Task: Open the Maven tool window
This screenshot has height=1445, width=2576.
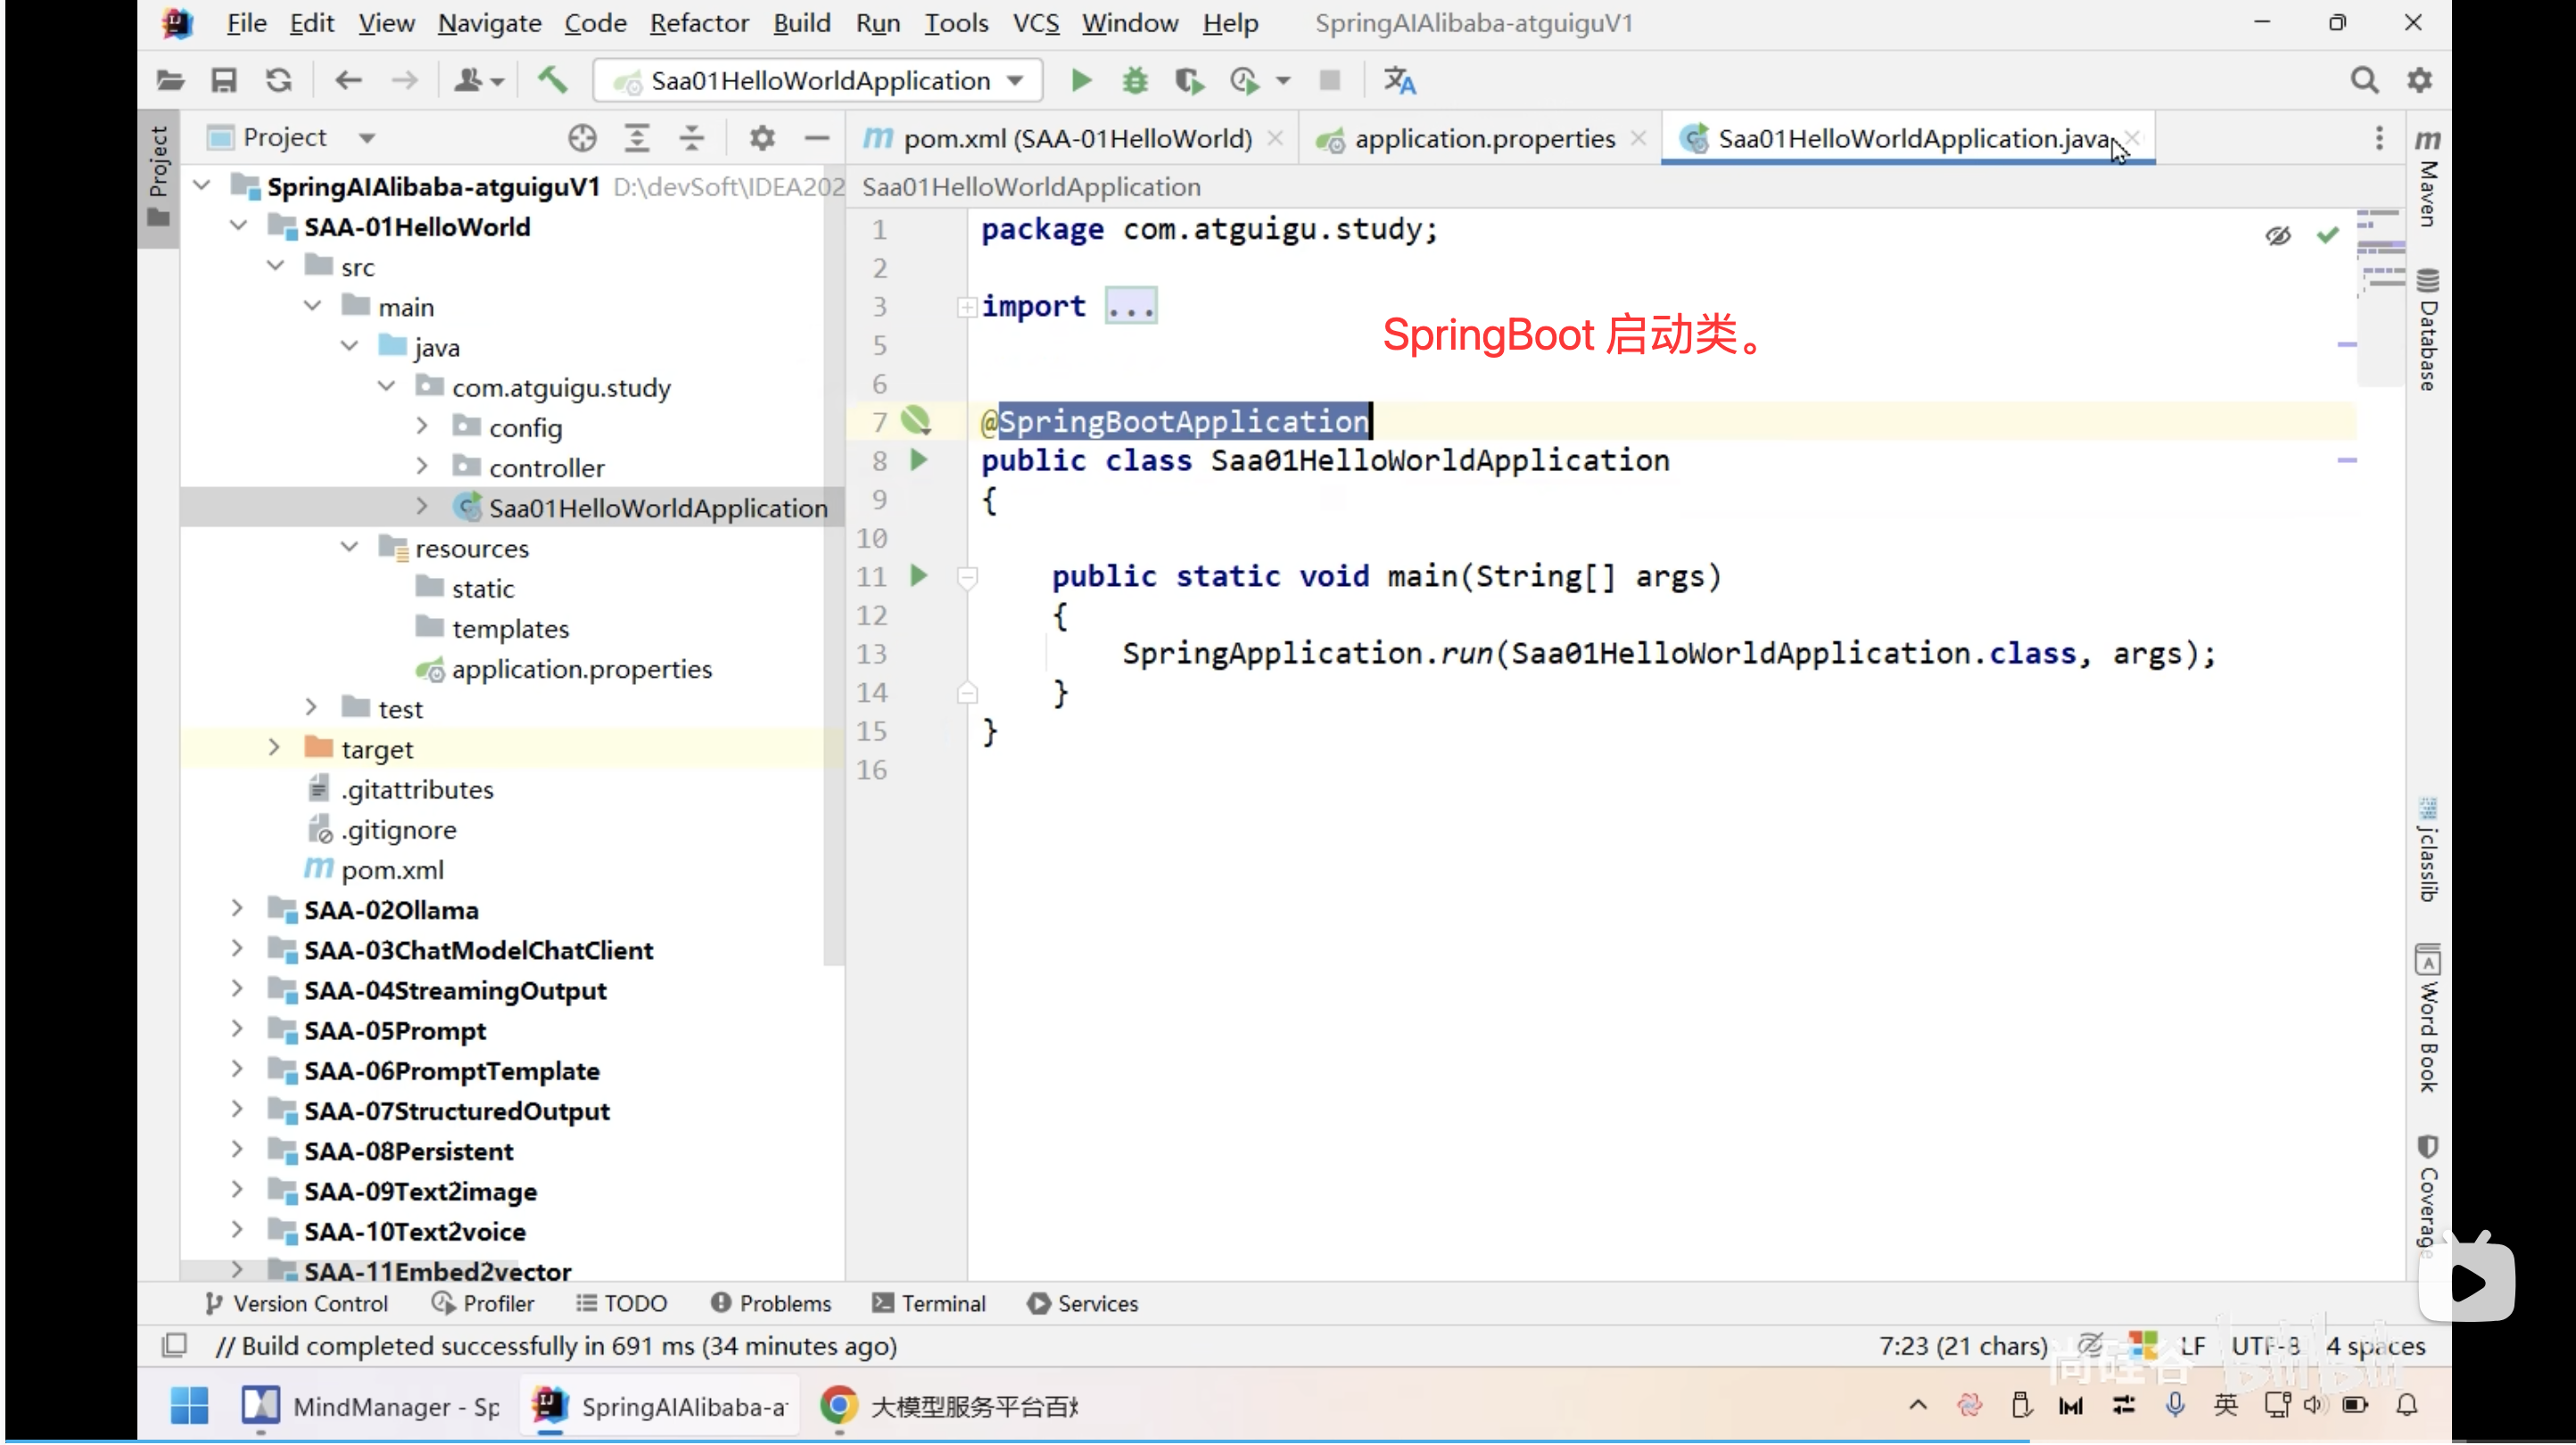Action: pyautogui.click(x=2427, y=180)
